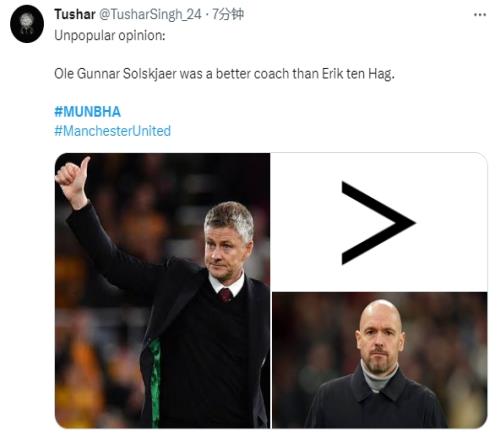Viewport: 500px width, 440px height.
Task: Open the #MUNBHA hashtag
Action: (x=87, y=112)
